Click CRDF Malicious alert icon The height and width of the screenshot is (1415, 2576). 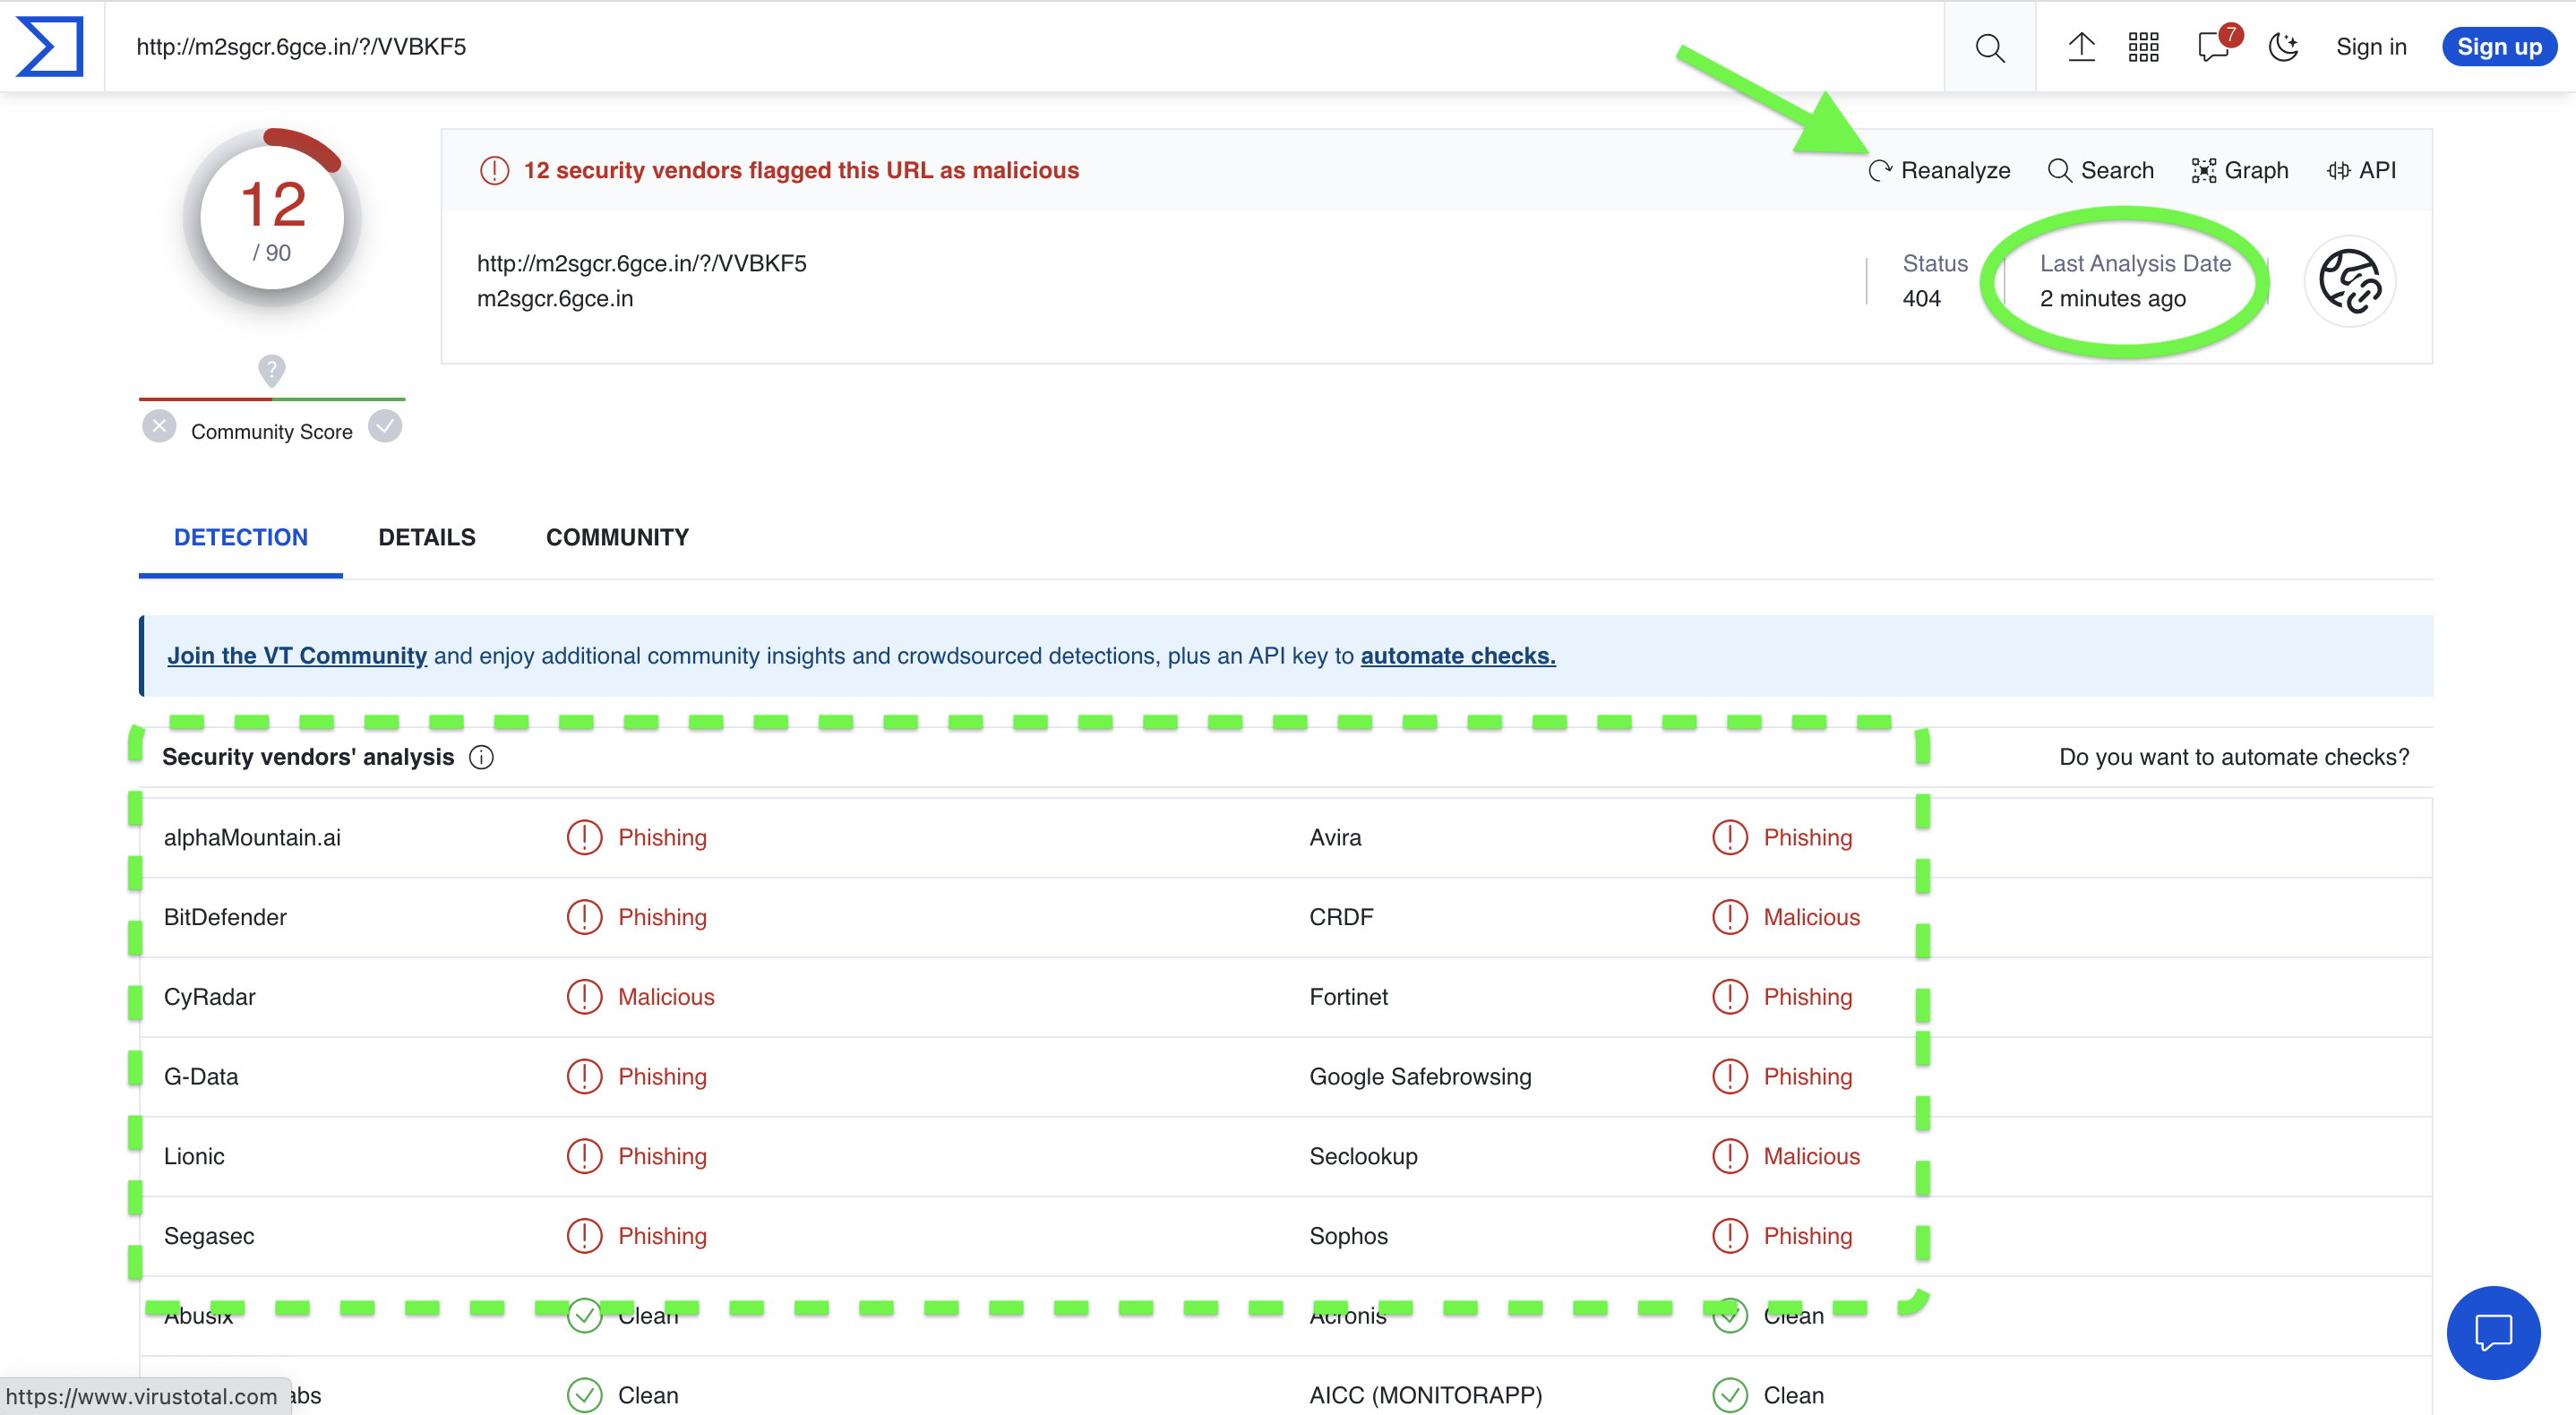click(x=1729, y=917)
